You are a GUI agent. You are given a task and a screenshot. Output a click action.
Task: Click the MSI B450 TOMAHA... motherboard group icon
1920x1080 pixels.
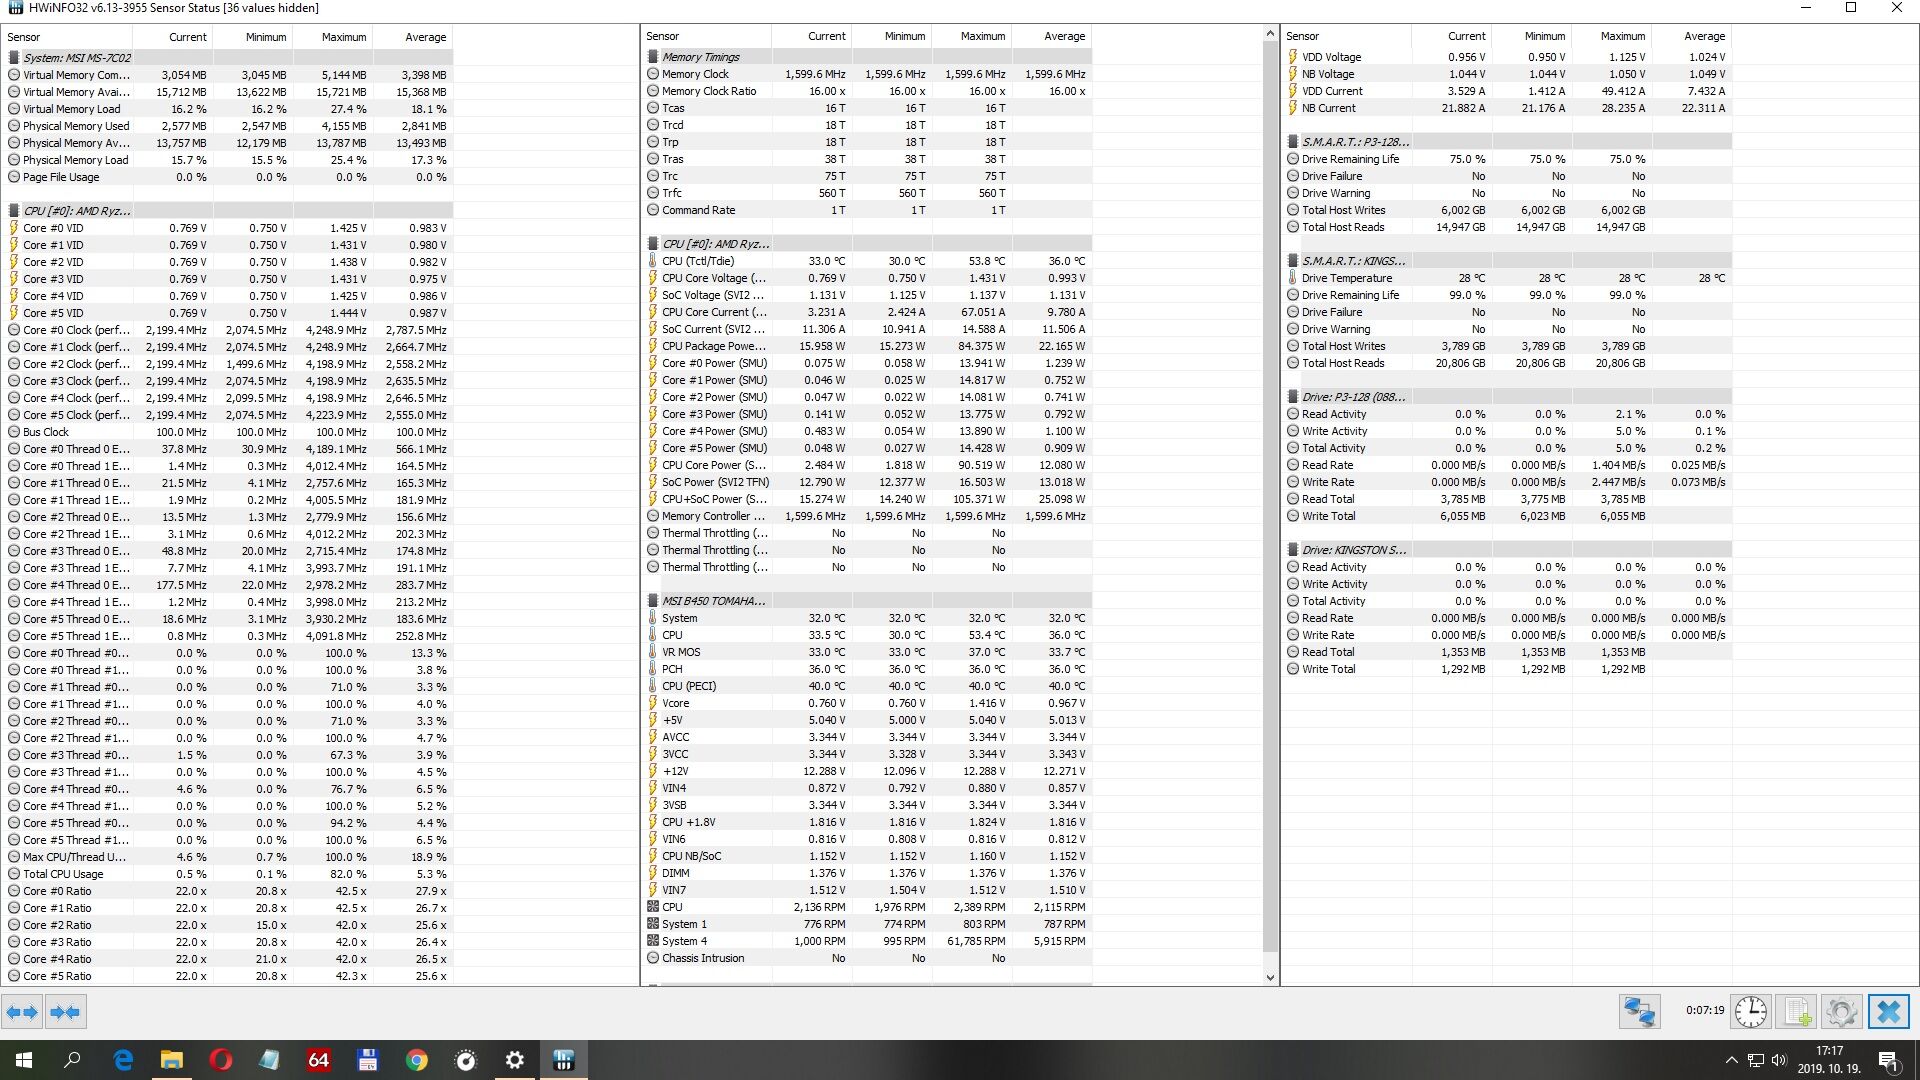tap(653, 601)
